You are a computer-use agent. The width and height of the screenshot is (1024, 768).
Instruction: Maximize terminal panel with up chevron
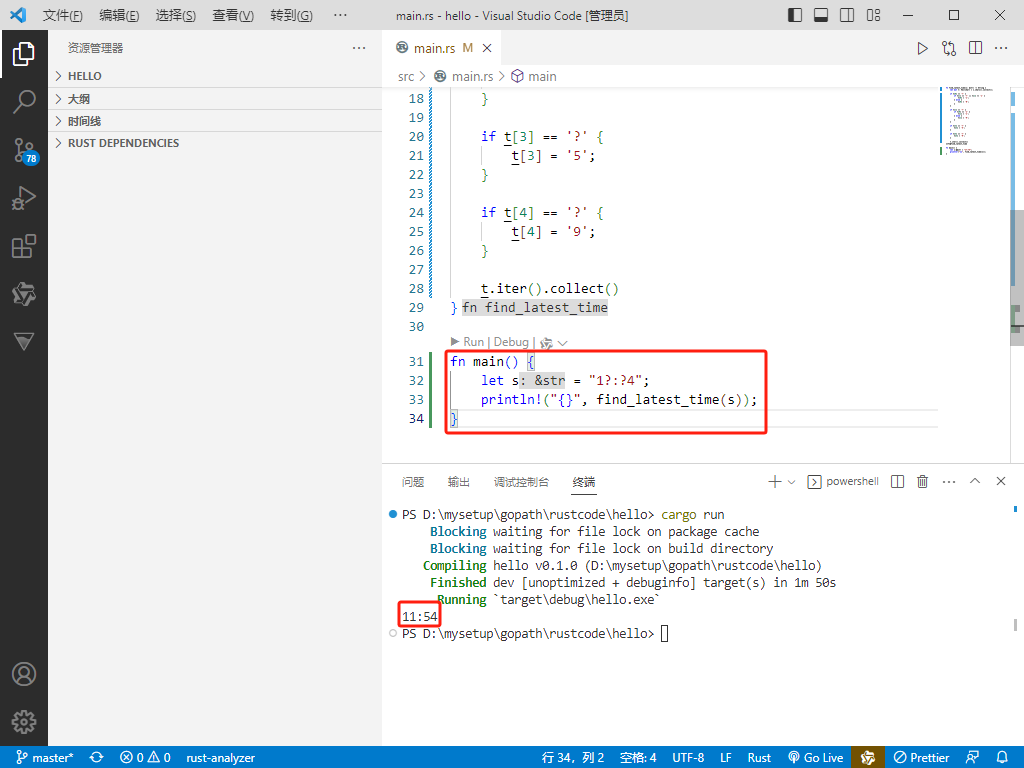(975, 481)
